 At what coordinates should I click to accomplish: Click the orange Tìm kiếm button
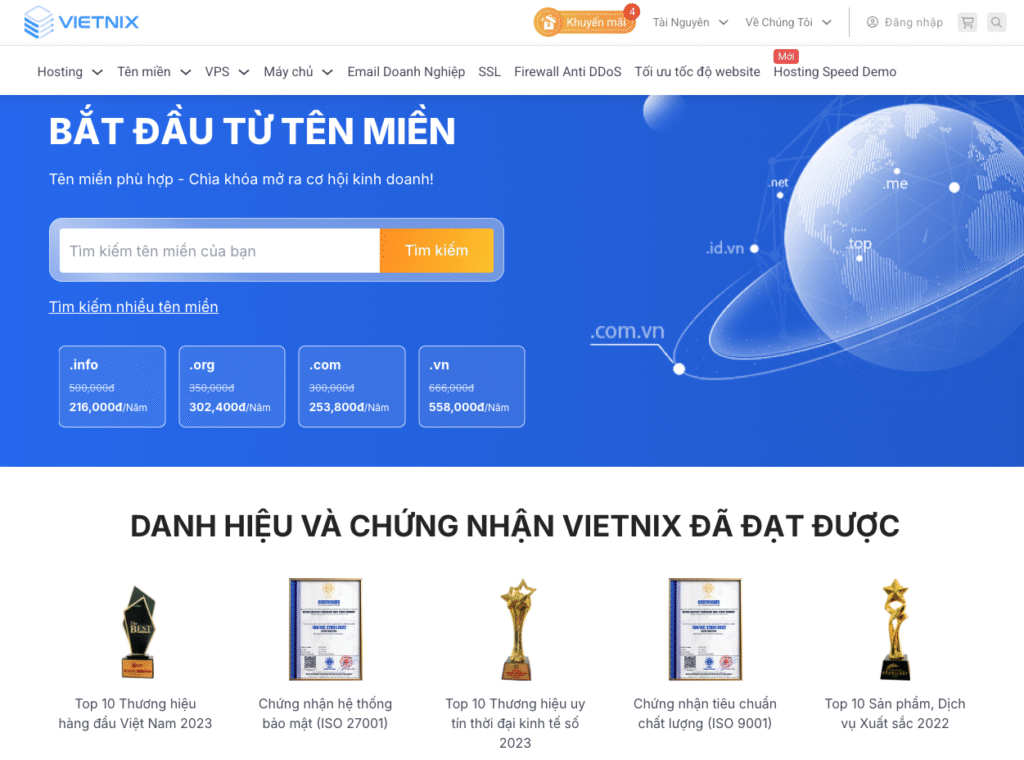point(436,250)
